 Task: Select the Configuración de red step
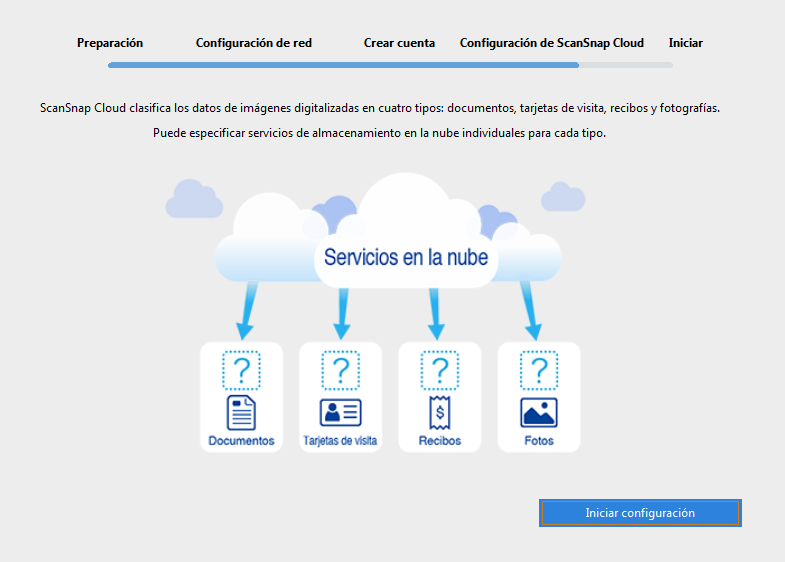click(x=254, y=44)
